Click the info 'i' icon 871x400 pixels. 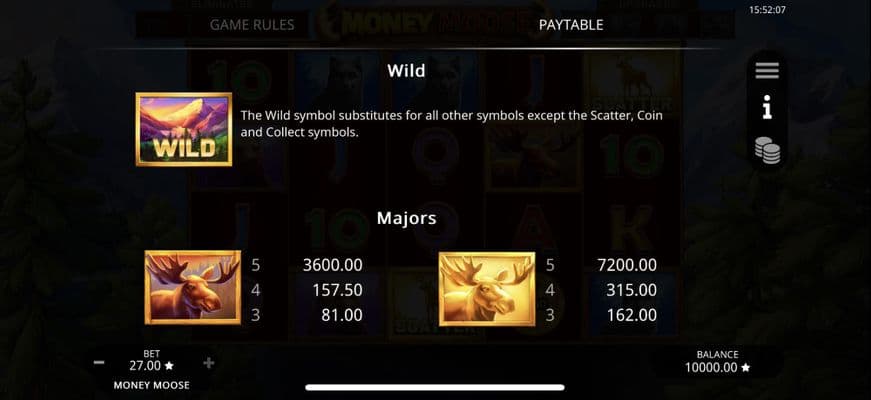[x=767, y=107]
